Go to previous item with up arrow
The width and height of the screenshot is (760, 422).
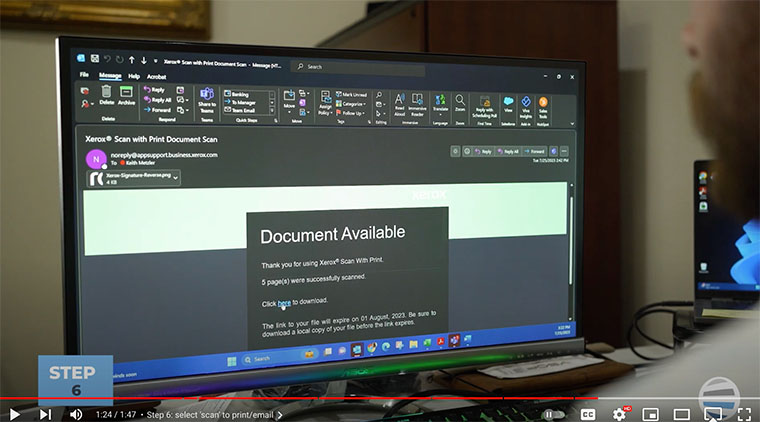[131, 60]
